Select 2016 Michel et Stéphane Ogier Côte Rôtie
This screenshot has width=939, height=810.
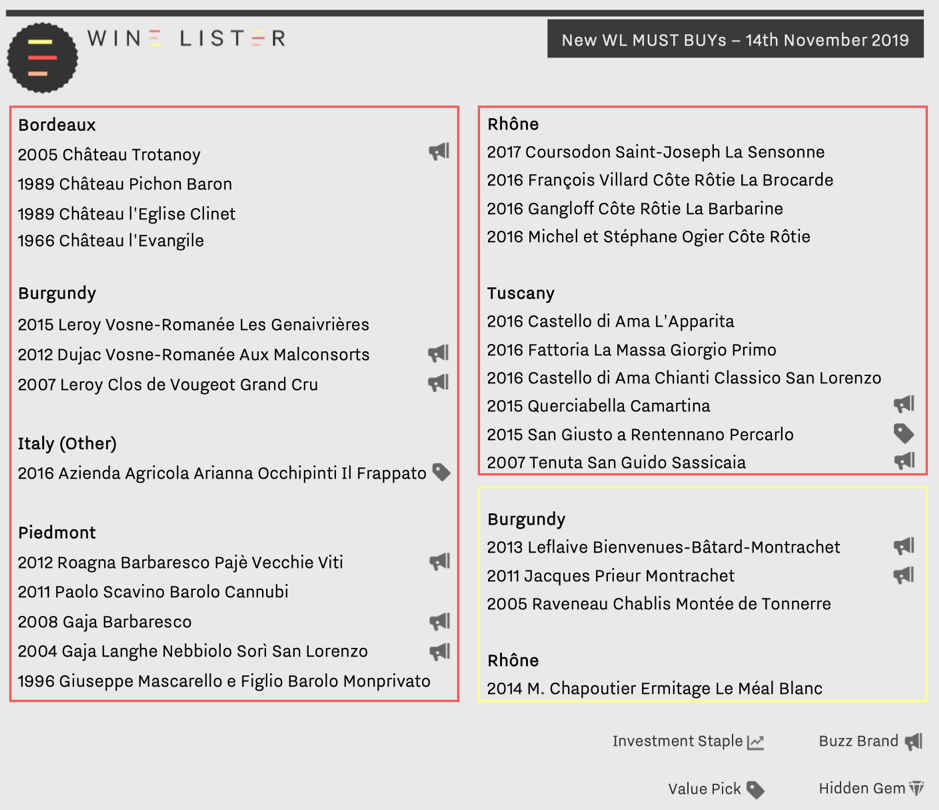649,236
